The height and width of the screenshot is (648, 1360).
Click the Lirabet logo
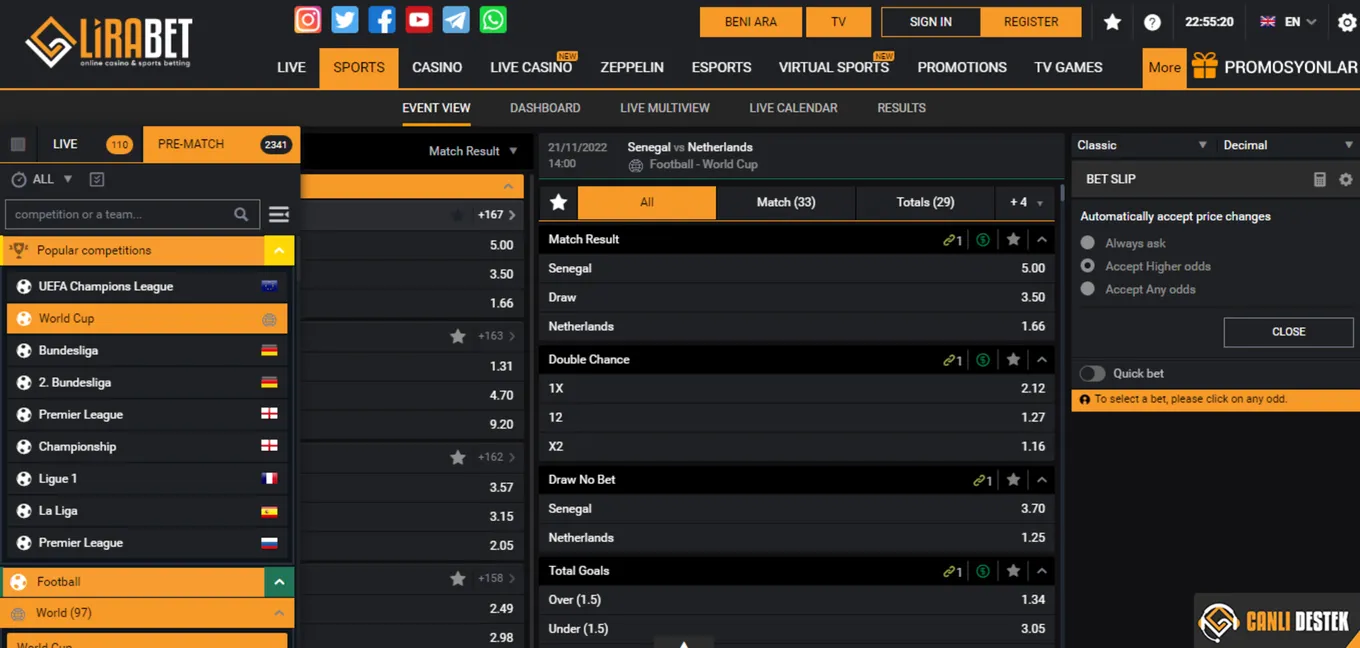pyautogui.click(x=108, y=42)
